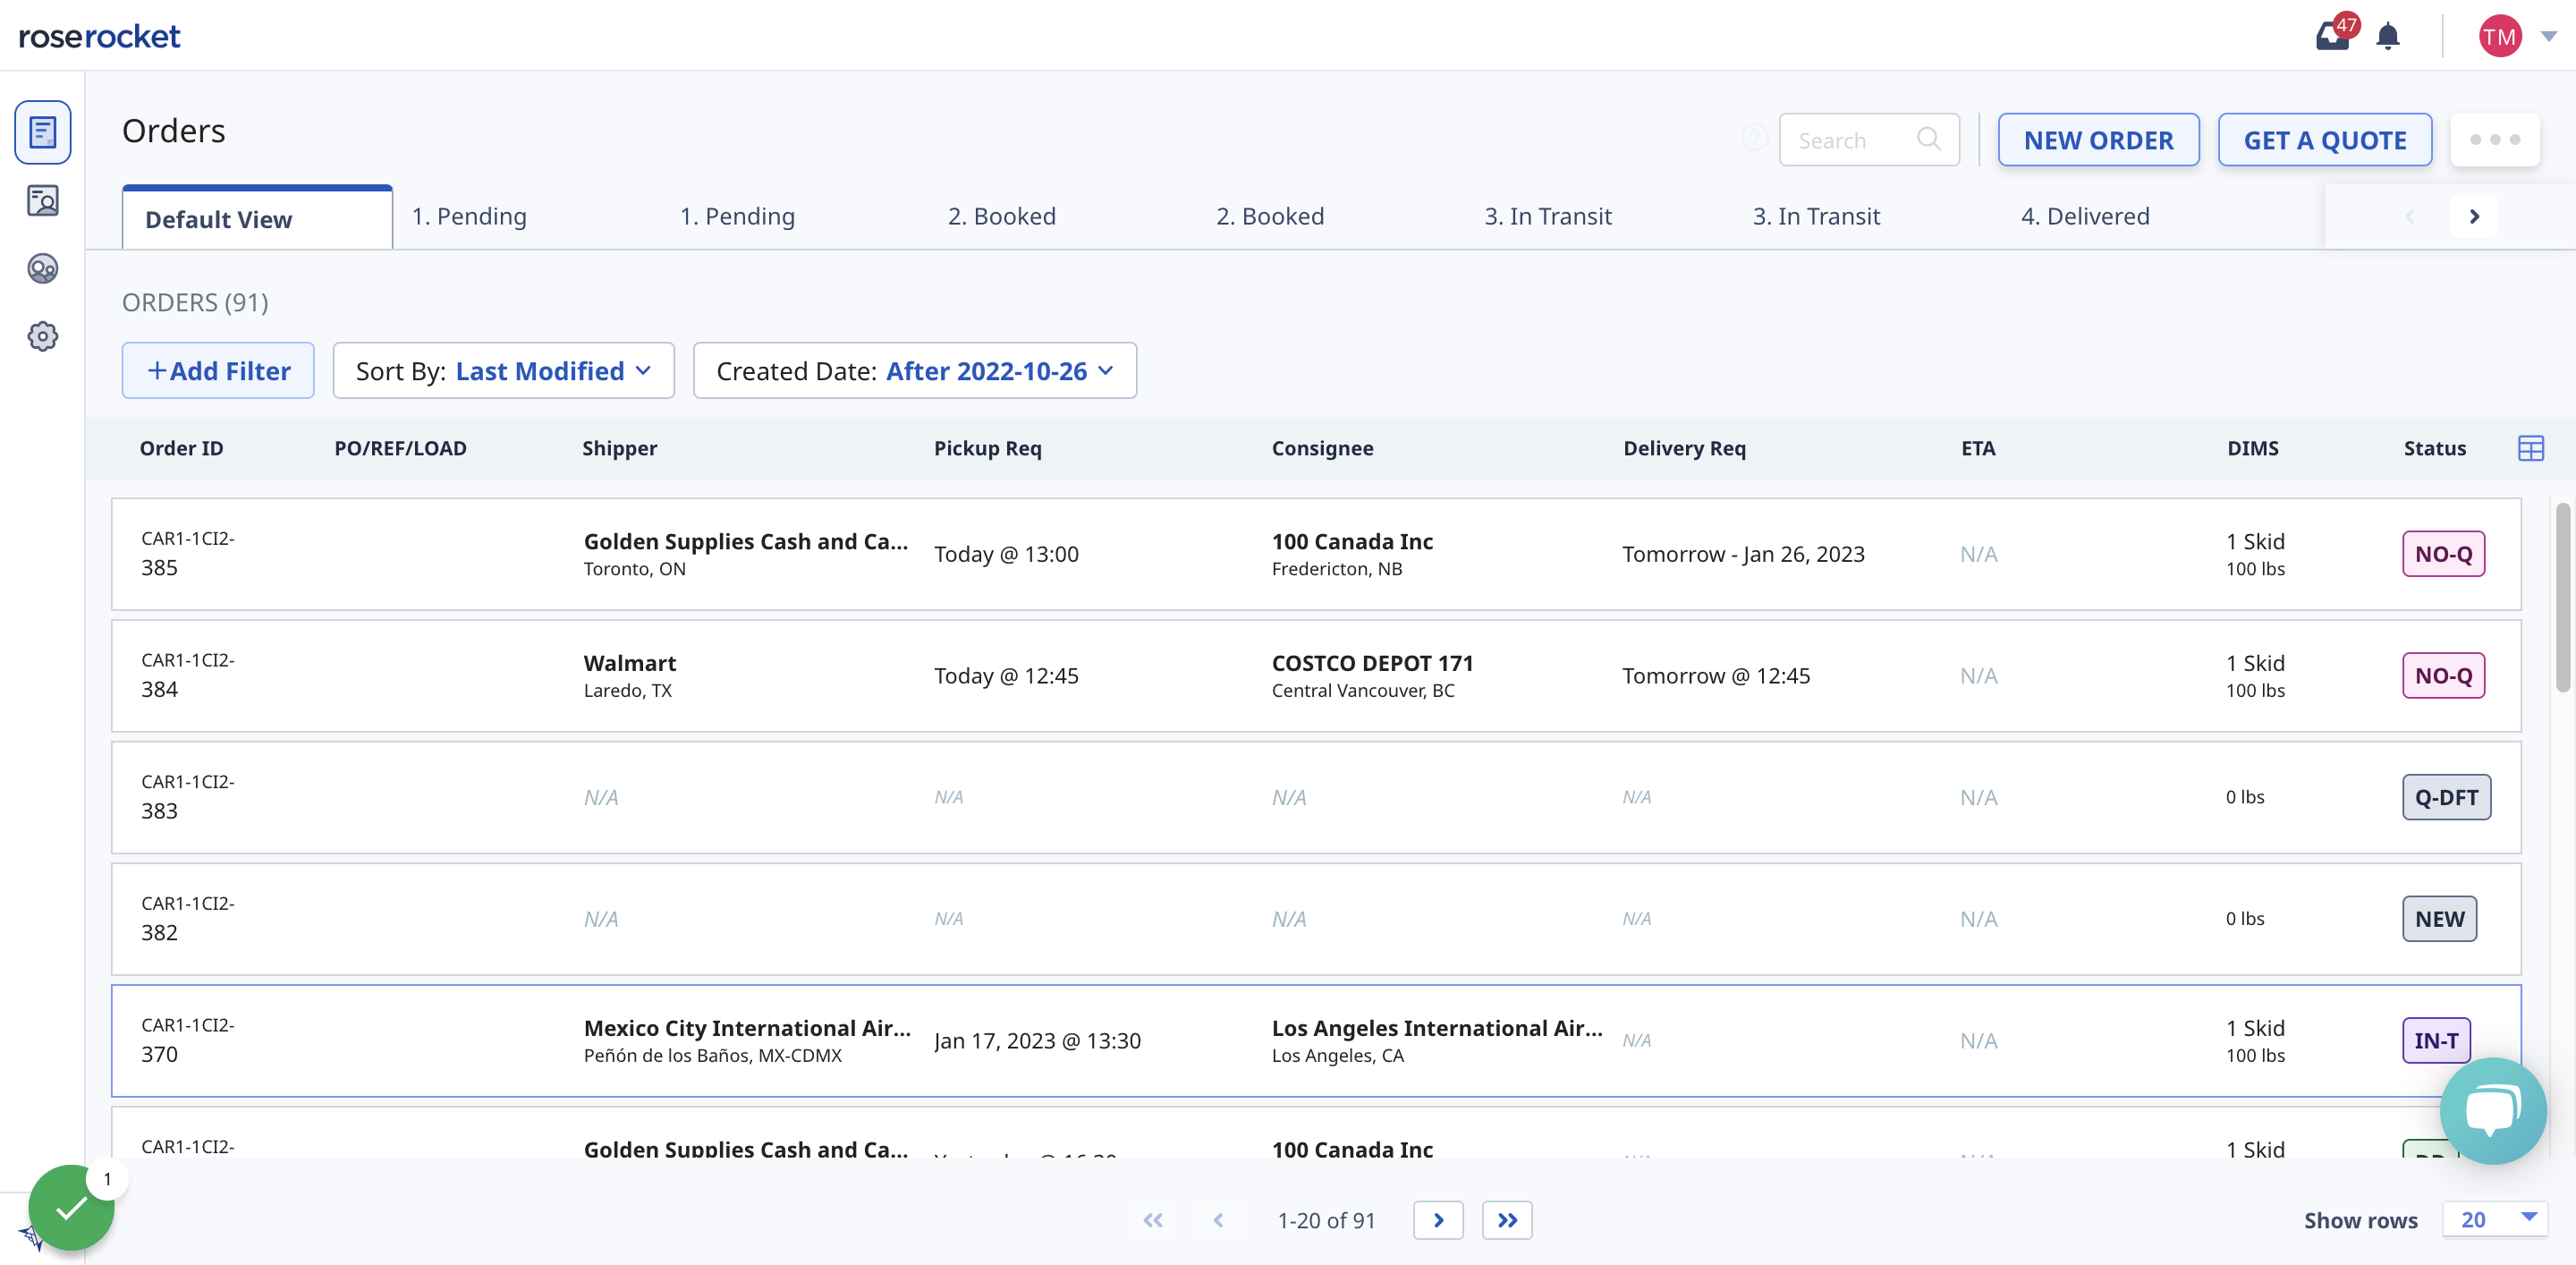This screenshot has height=1265, width=2576.
Task: Click the NO-Q status badge for order 385
Action: pos(2443,554)
